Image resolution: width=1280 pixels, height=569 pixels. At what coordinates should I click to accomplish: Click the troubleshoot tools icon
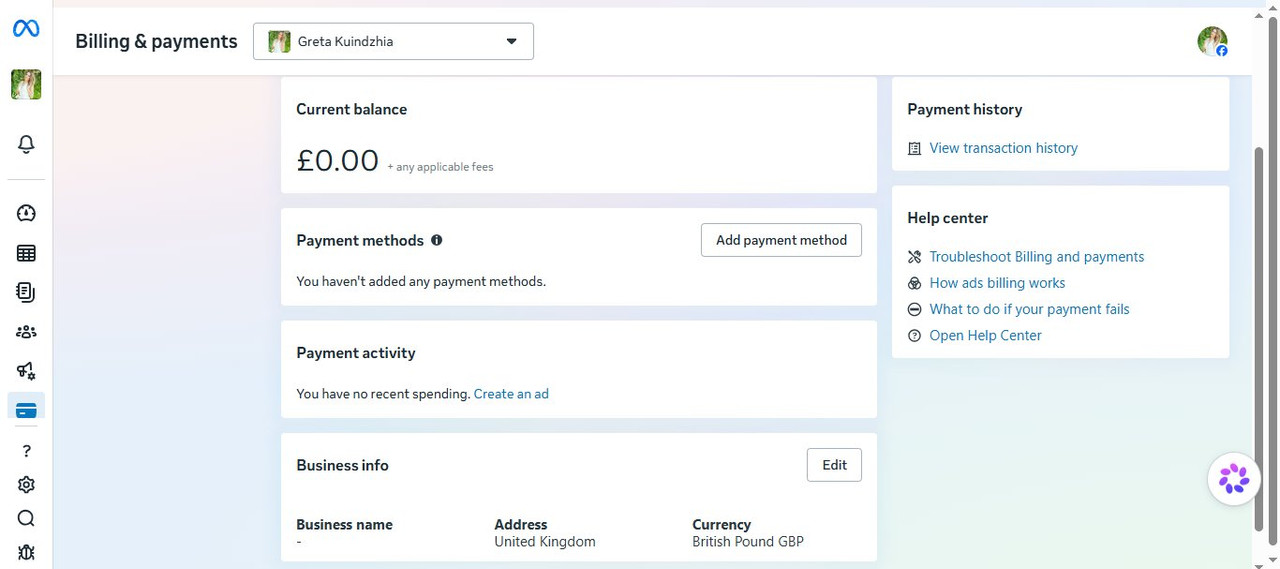point(914,257)
